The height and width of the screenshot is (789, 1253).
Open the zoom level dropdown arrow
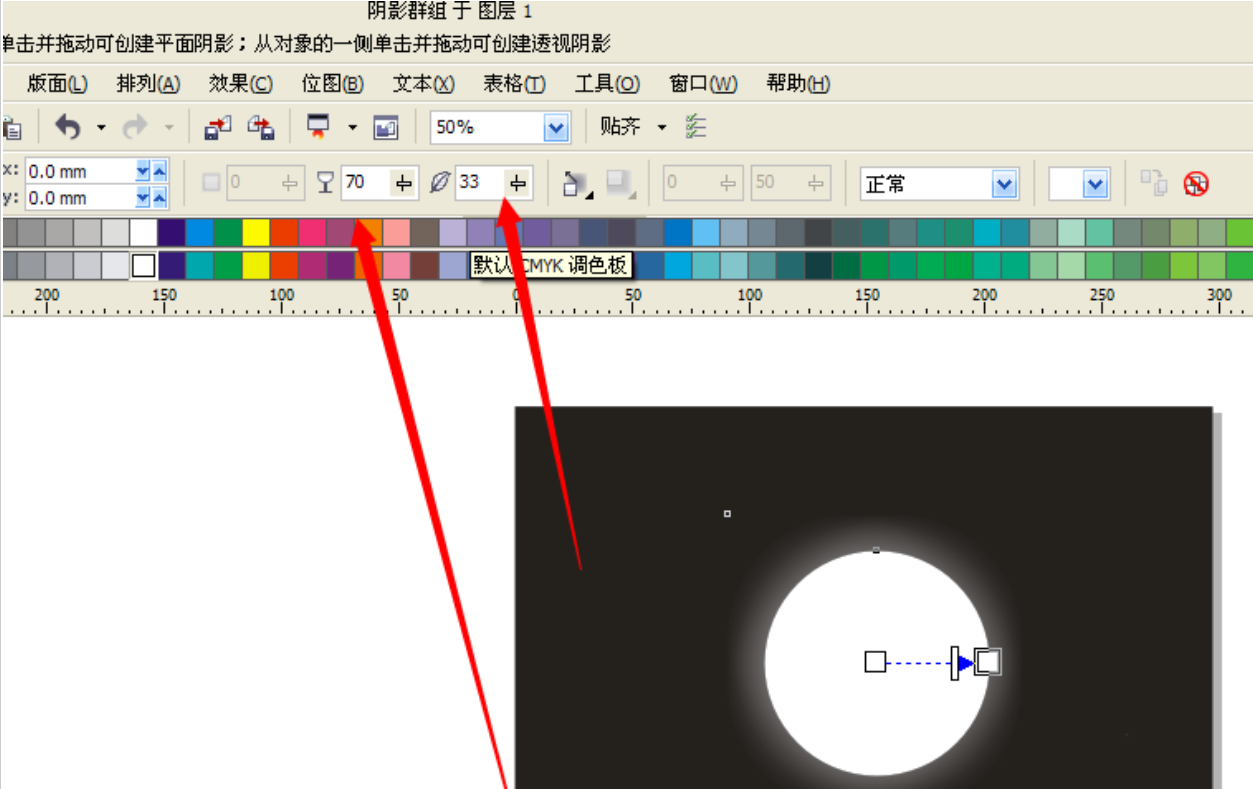point(556,128)
